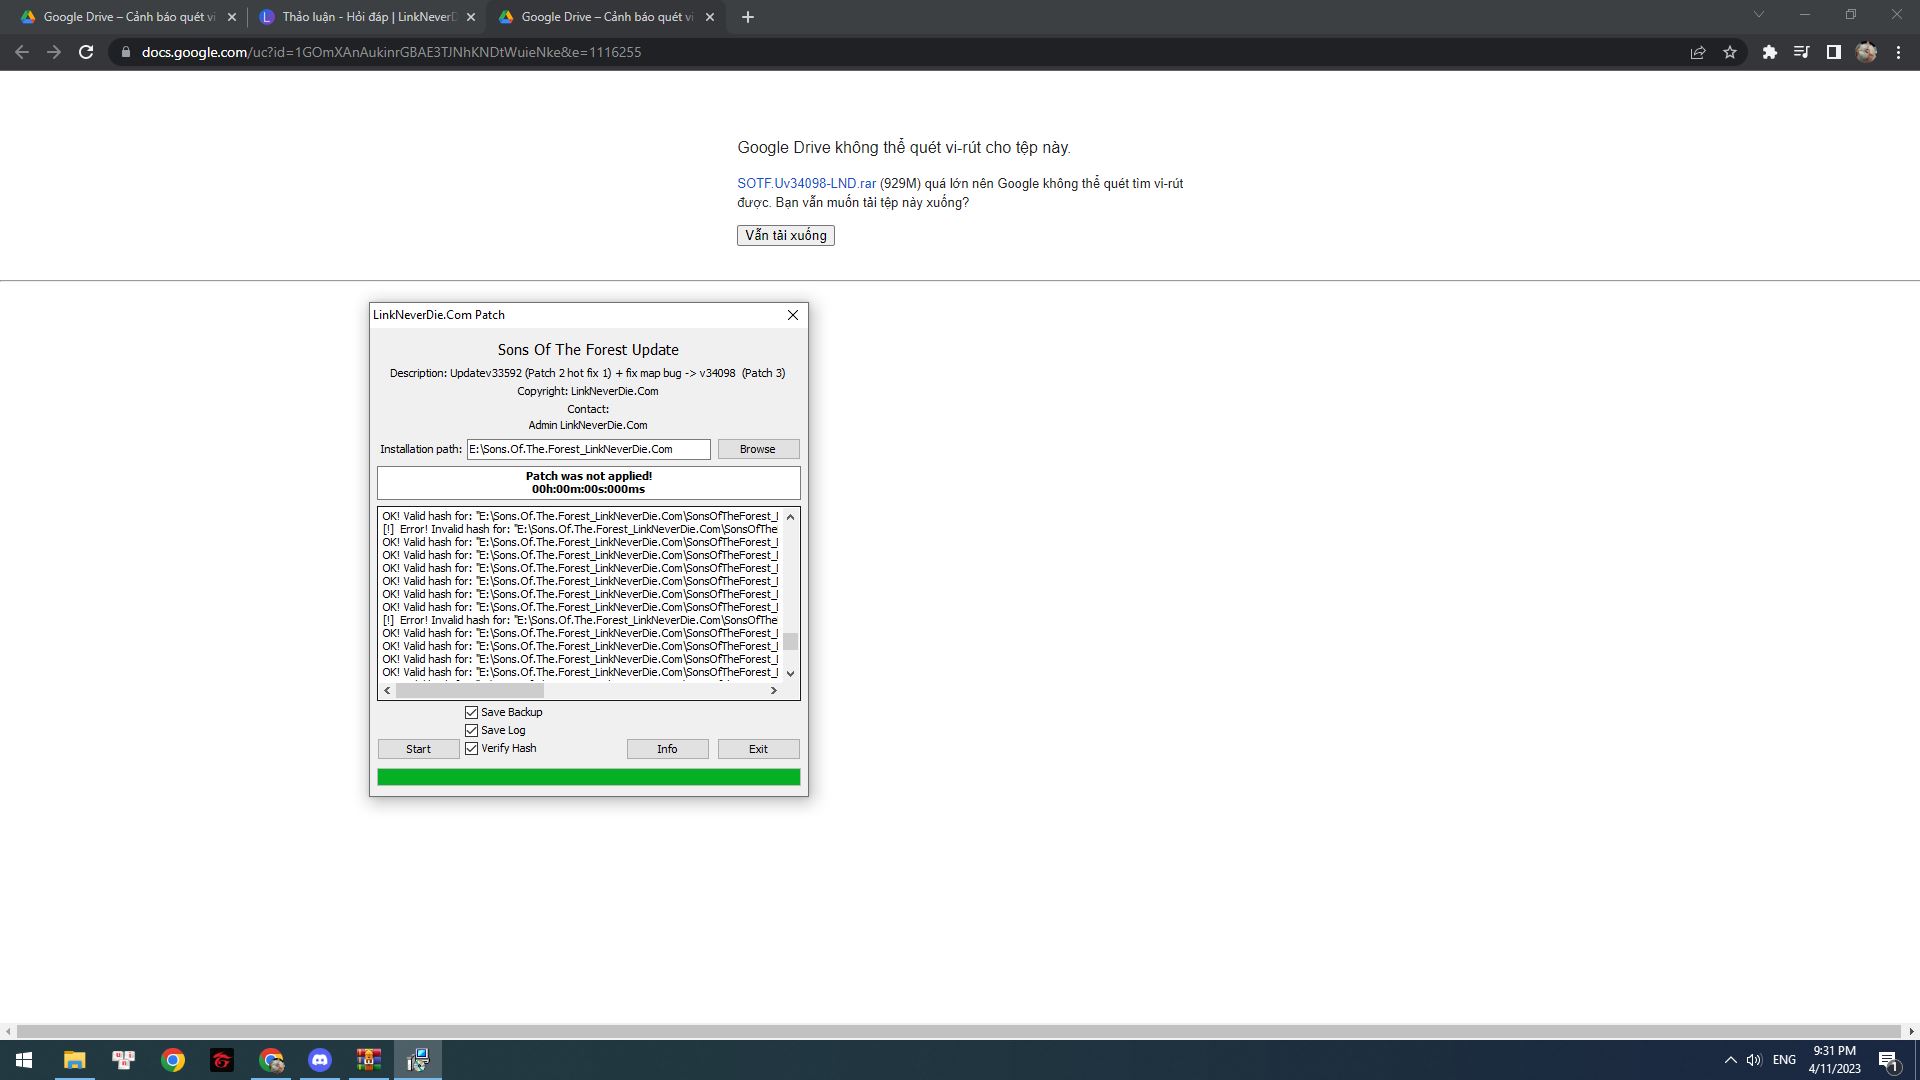Toggle the Save Backup checkbox
Viewport: 1920px width, 1080px height.
click(471, 713)
